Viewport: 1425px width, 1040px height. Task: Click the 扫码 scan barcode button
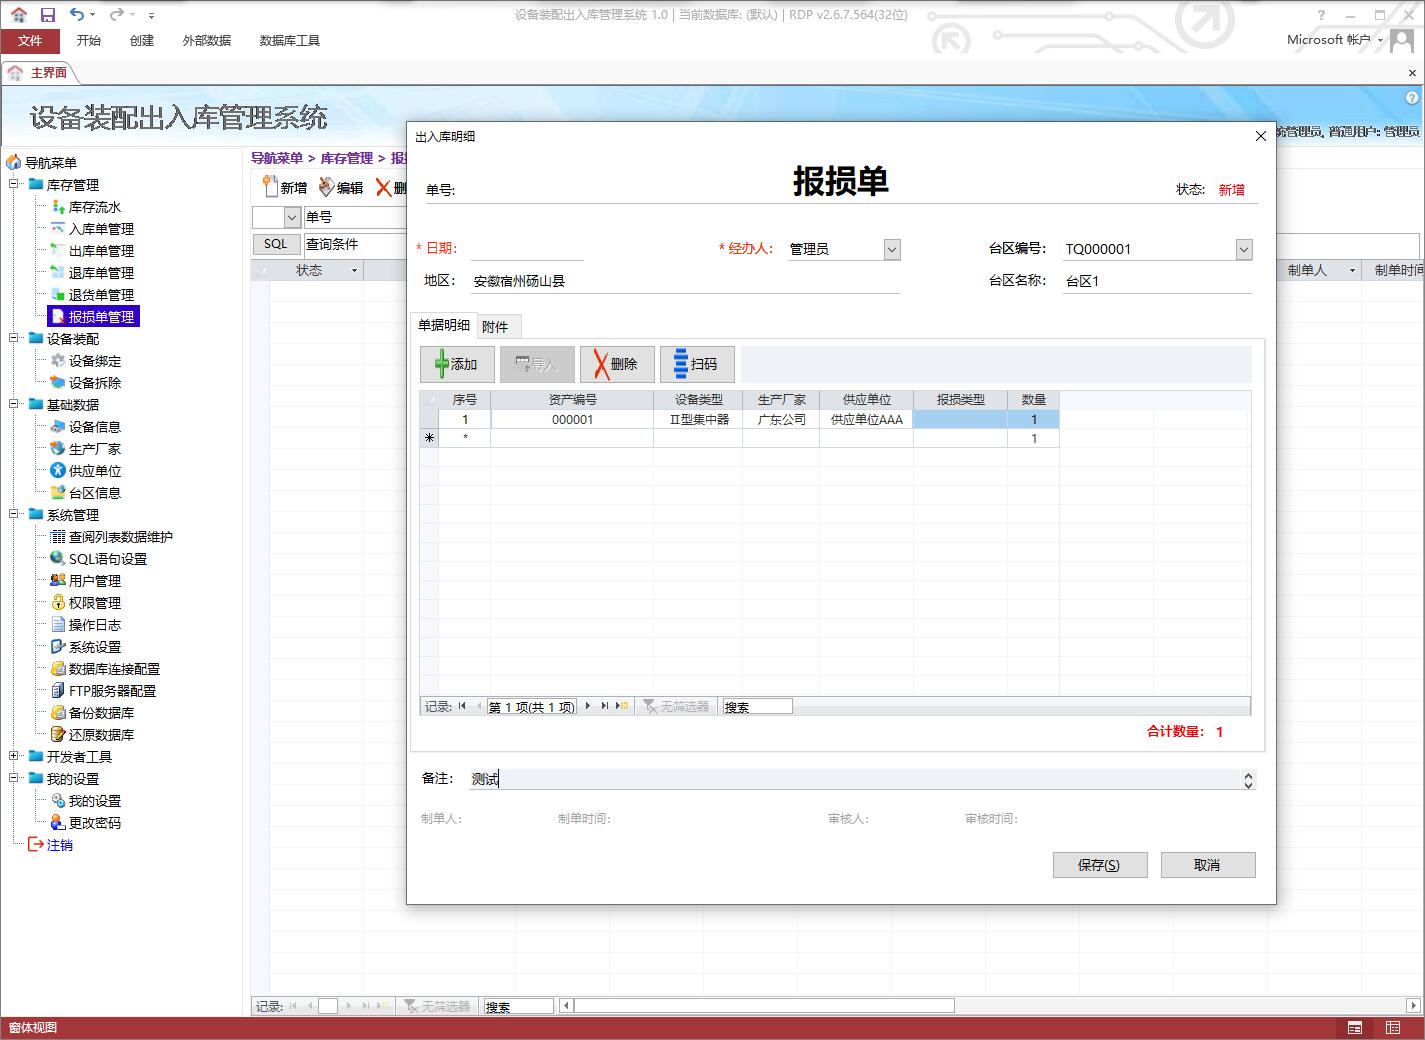[x=697, y=364]
